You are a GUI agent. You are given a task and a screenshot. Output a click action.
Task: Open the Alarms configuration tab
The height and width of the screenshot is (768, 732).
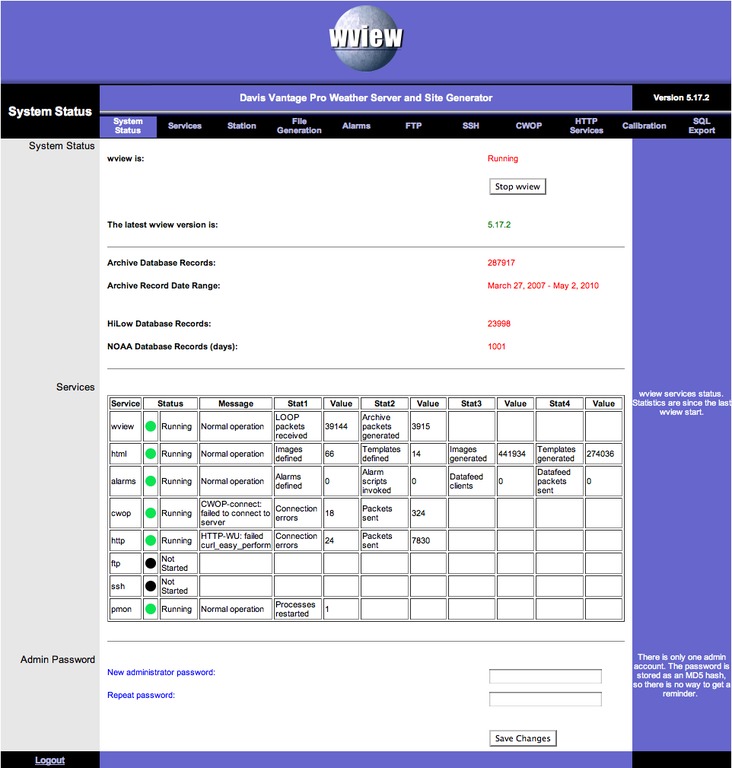[356, 126]
